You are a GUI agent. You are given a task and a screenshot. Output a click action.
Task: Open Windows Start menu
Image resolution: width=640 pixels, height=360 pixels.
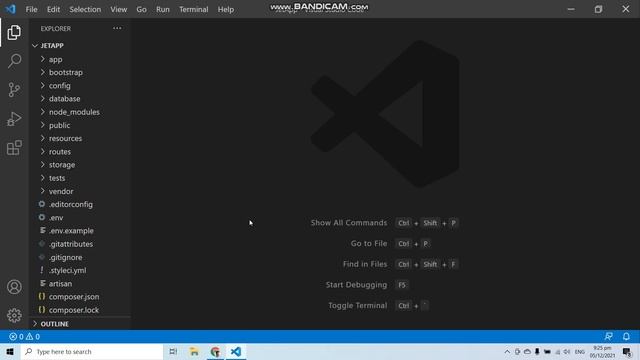point(10,351)
